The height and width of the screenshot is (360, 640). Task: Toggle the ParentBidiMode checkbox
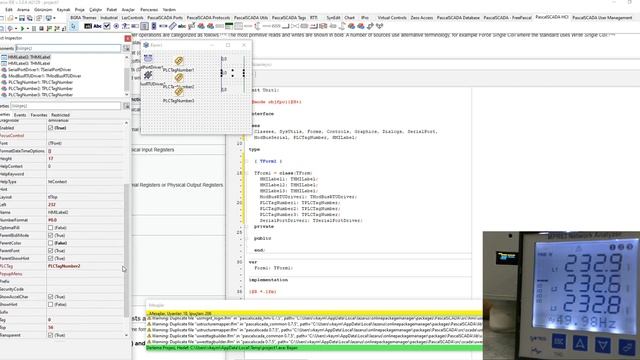[51, 236]
